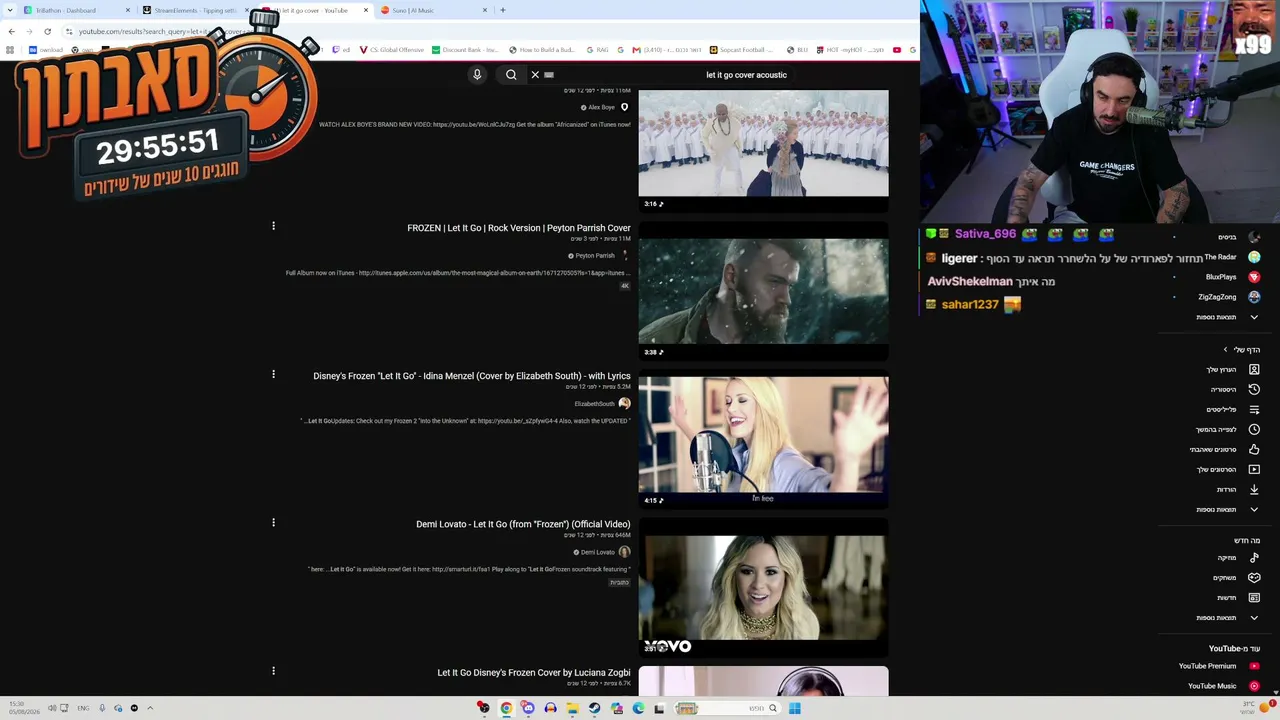Open more options for Peyton Parrish video
Image resolution: width=1280 pixels, height=720 pixels.
click(x=273, y=226)
